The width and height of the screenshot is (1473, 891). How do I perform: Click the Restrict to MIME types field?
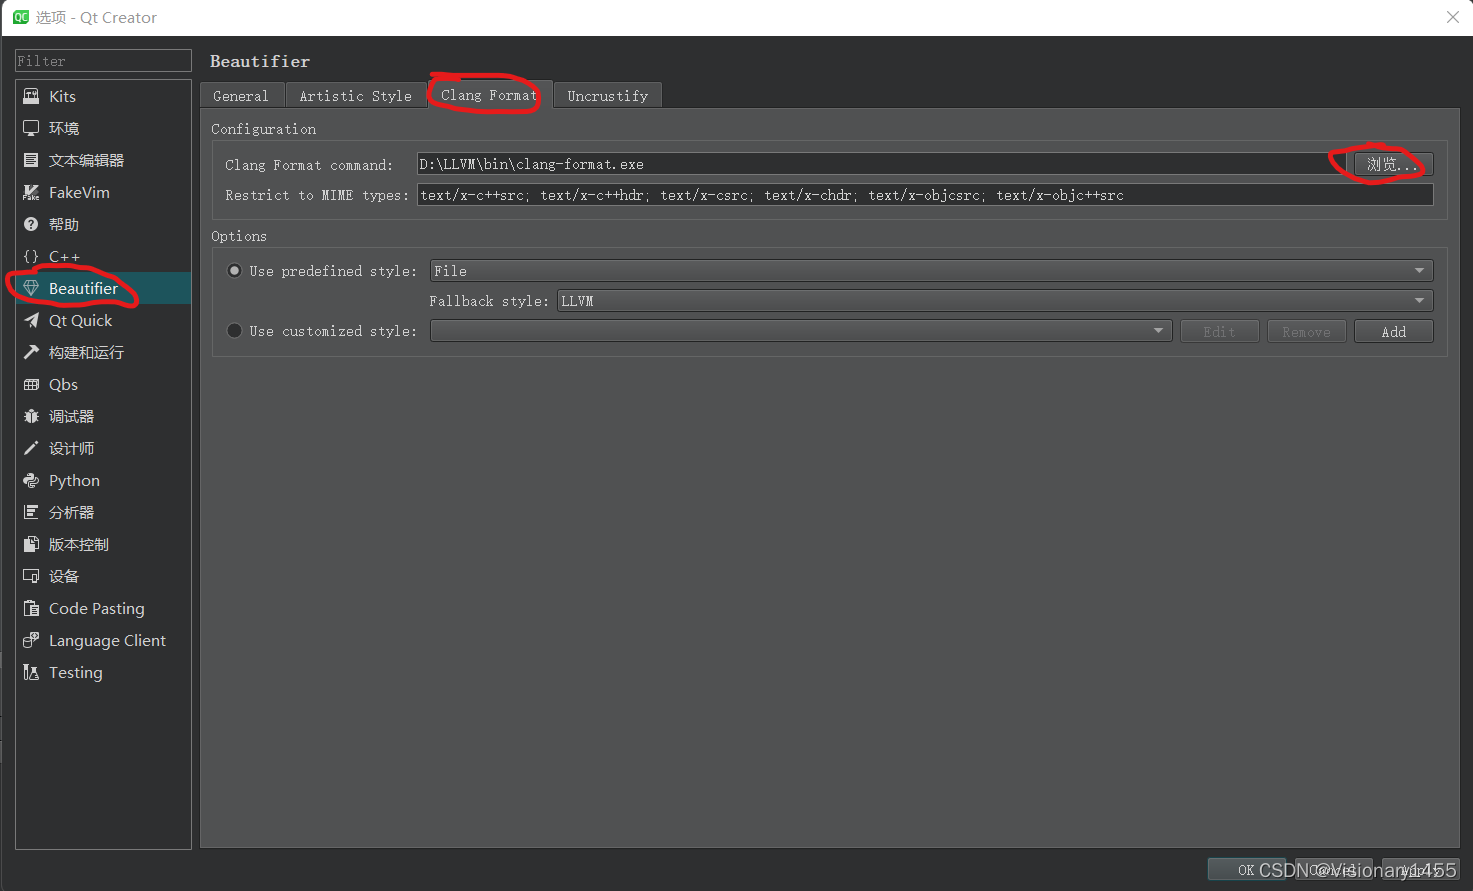coord(925,195)
